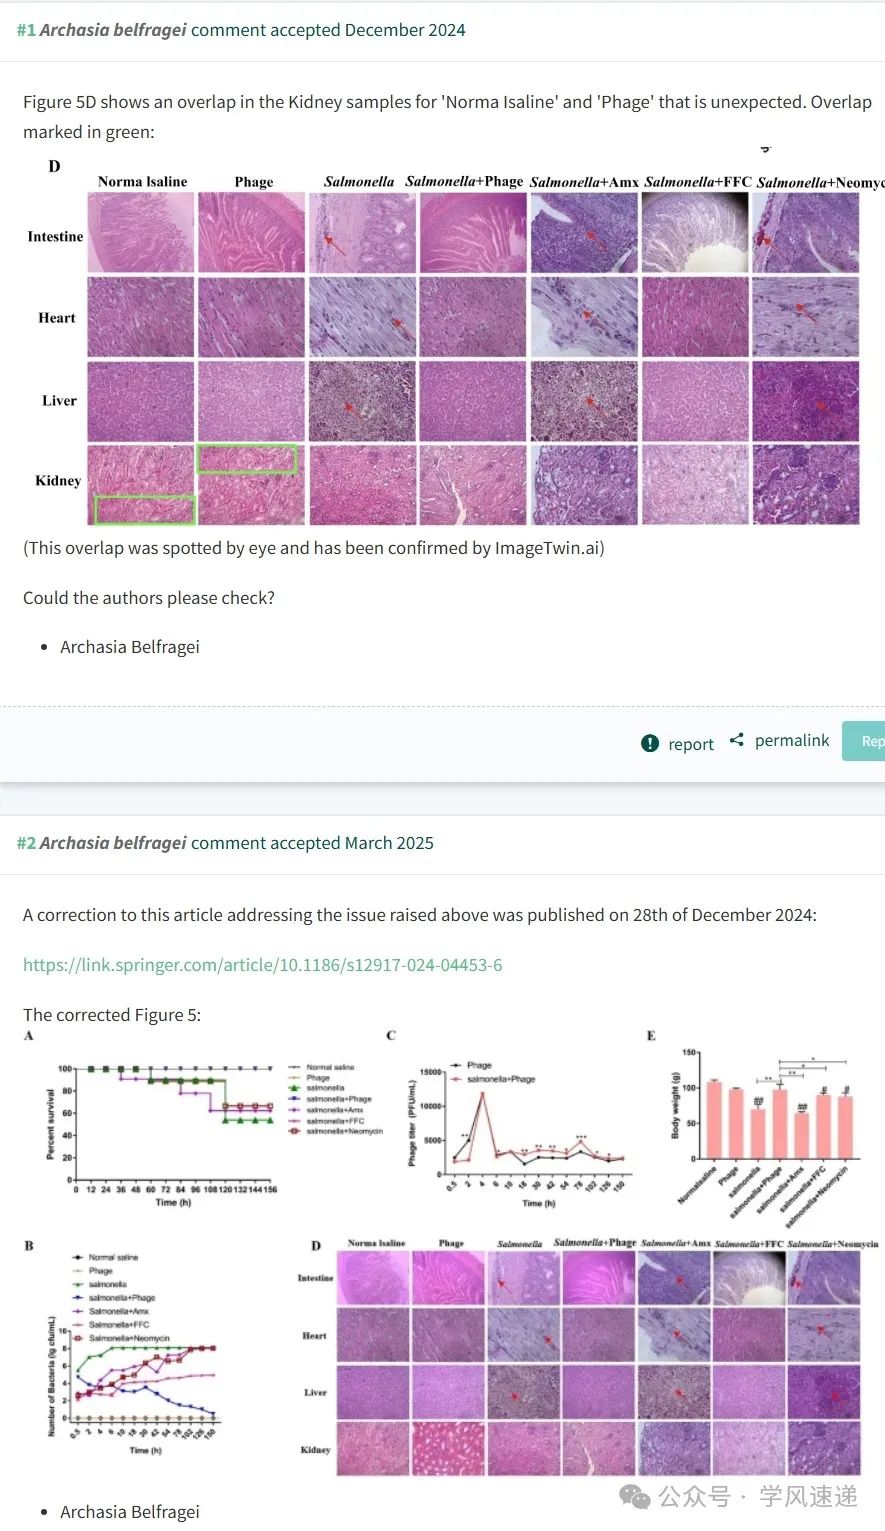The width and height of the screenshot is (885, 1531).
Task: Click the #2 comment number anchor
Action: pyautogui.click(x=26, y=843)
